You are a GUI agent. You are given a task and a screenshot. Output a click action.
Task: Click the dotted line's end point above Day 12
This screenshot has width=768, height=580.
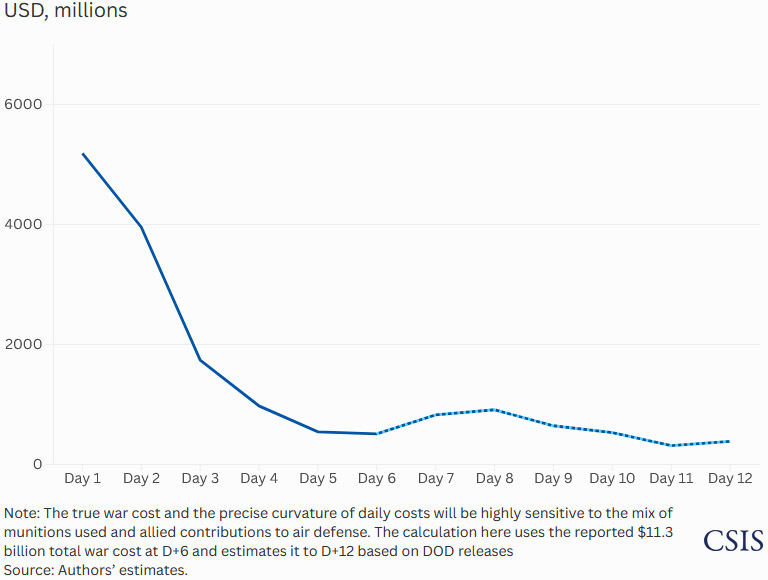click(729, 441)
